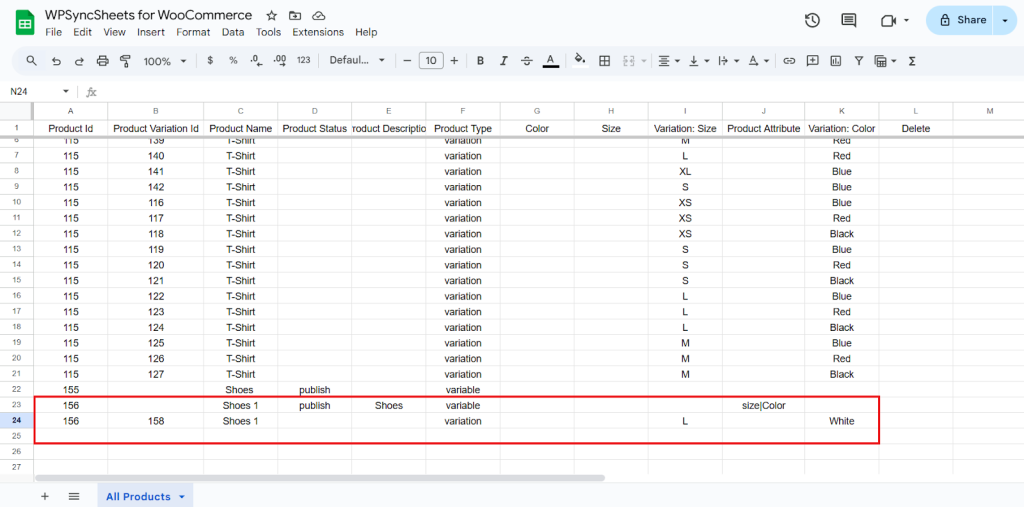Open the Insert menu
This screenshot has height=507, width=1024.
pyautogui.click(x=151, y=32)
